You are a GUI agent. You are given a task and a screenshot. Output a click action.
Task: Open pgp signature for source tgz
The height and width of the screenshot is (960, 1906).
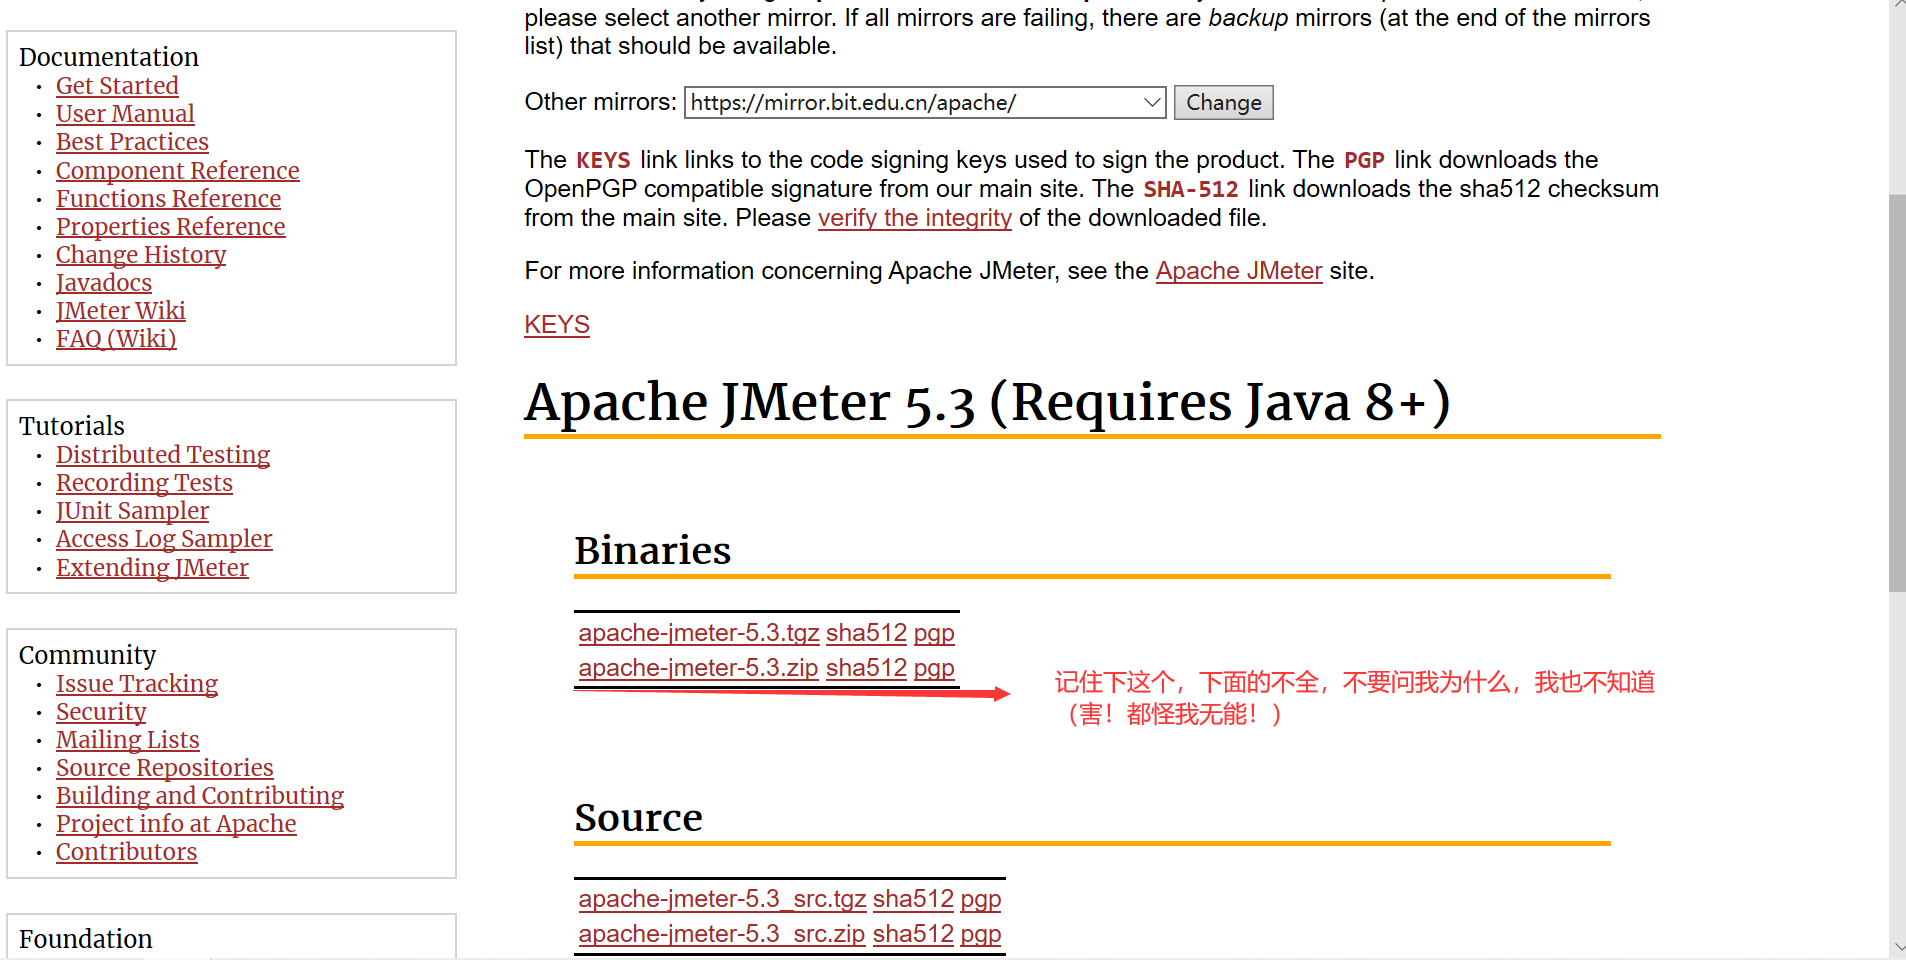pos(981,899)
